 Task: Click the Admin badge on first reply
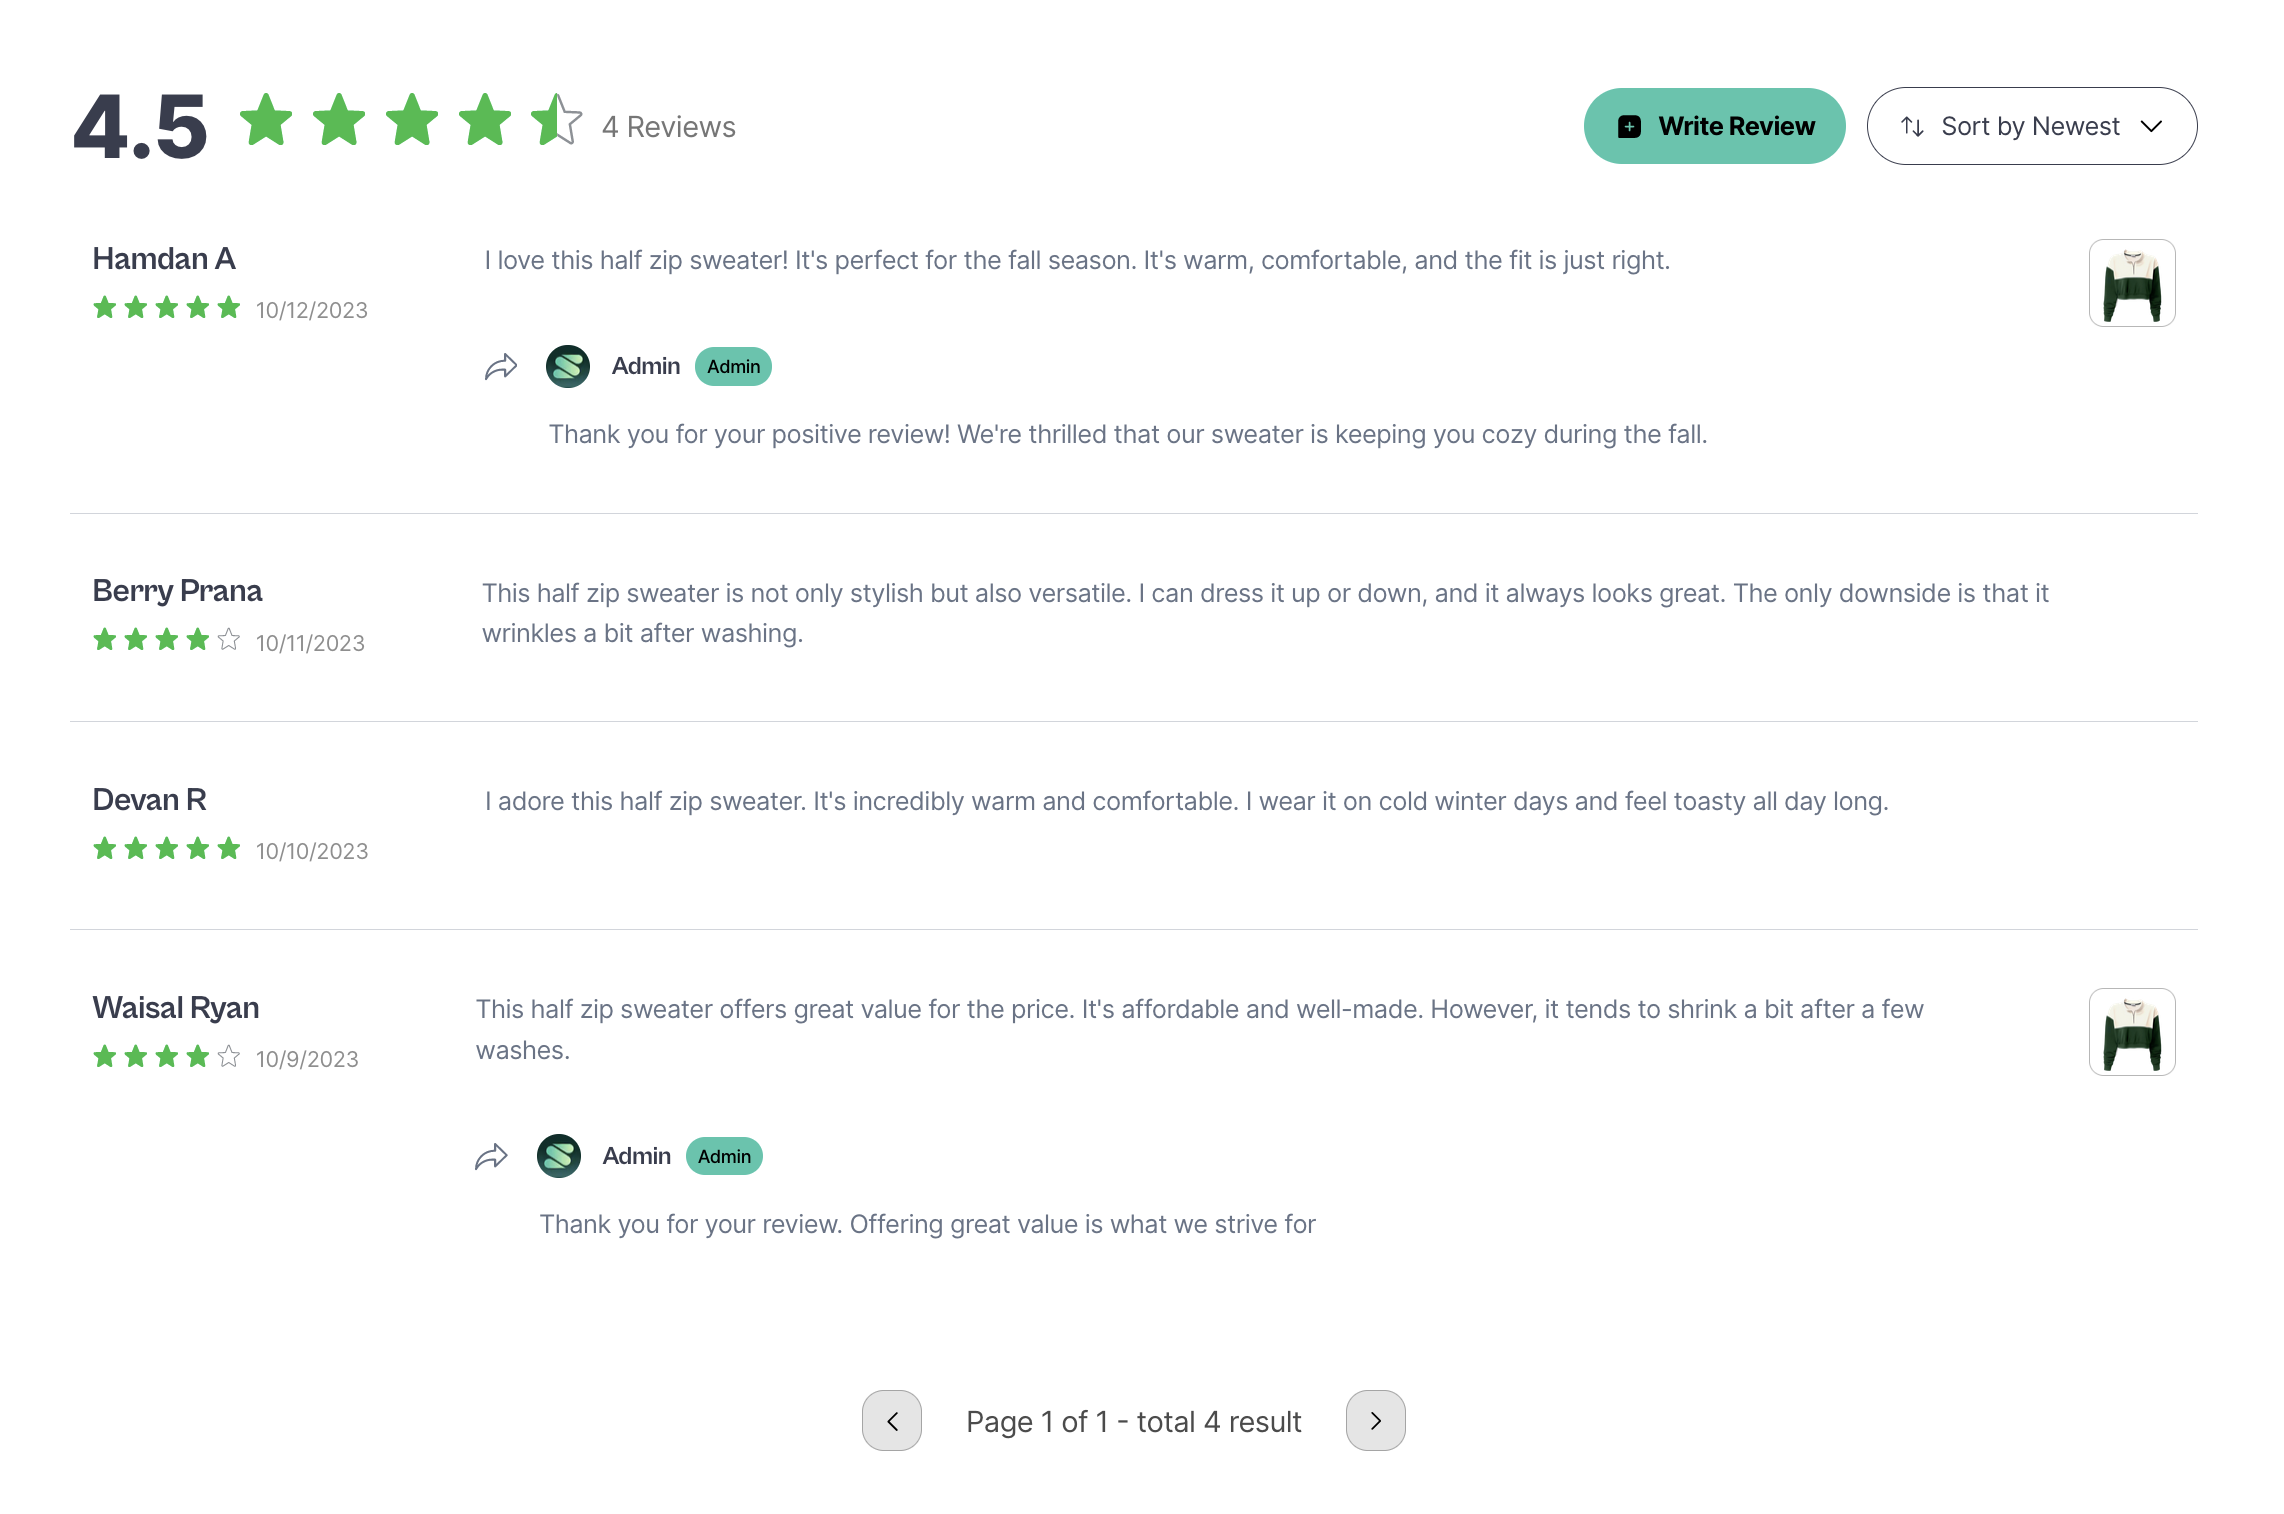pos(733,367)
